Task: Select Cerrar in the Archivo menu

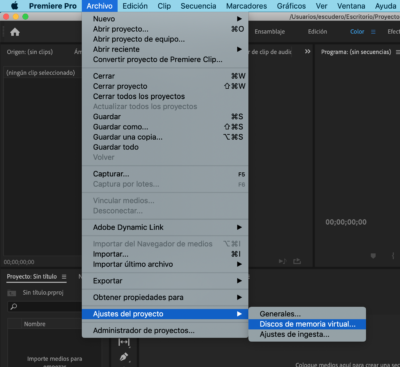Action: tap(165, 76)
